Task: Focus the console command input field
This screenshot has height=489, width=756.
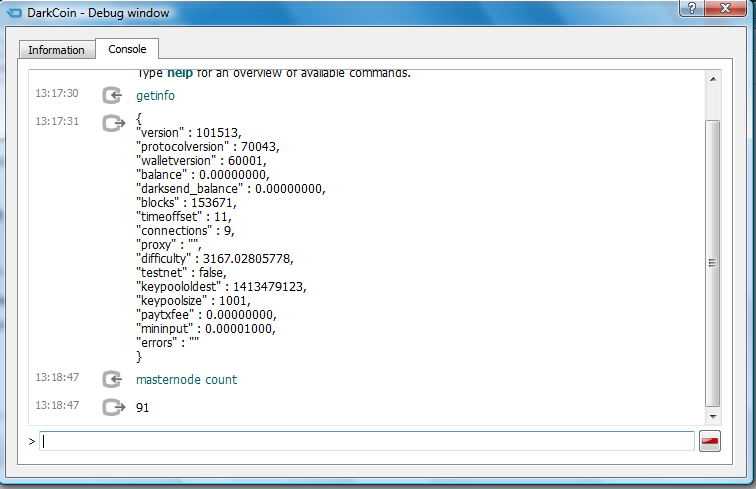Action: pyautogui.click(x=367, y=441)
